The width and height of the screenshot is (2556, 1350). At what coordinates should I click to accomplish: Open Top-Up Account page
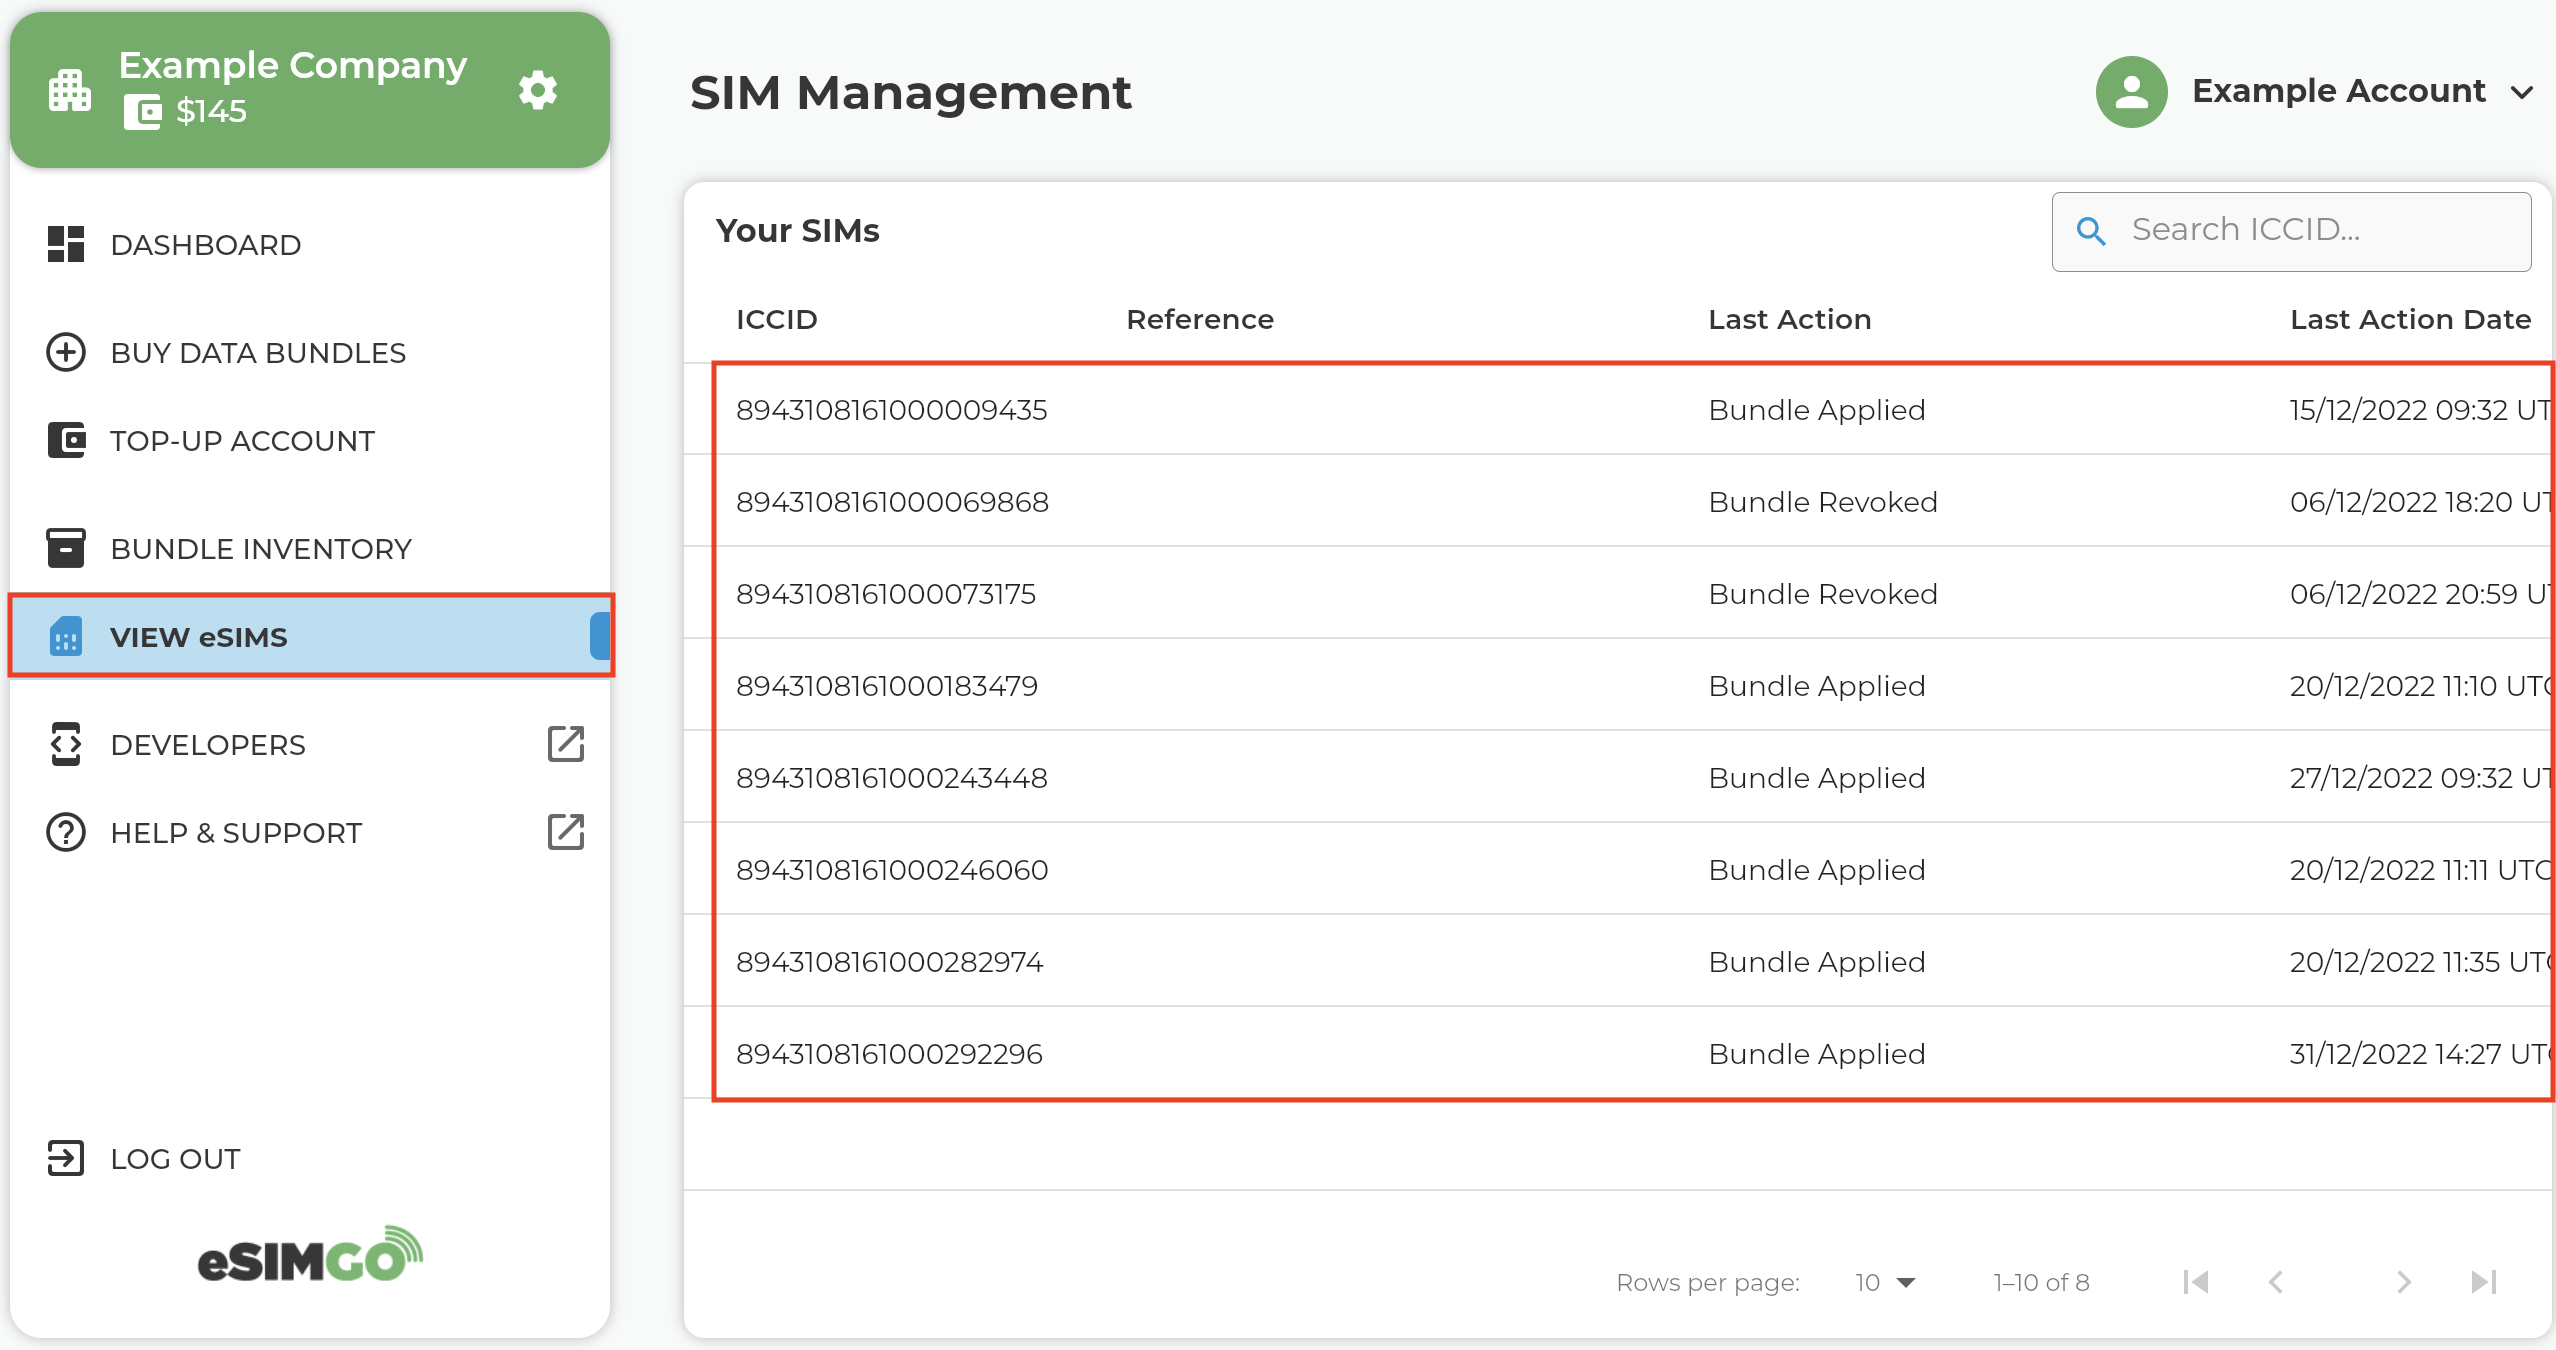(242, 441)
